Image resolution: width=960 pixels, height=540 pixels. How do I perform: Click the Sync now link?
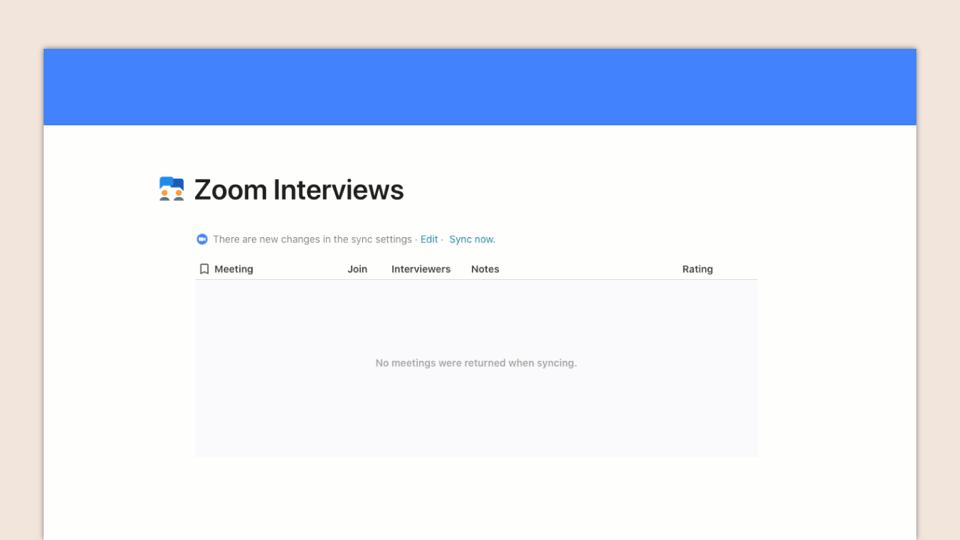click(x=472, y=239)
